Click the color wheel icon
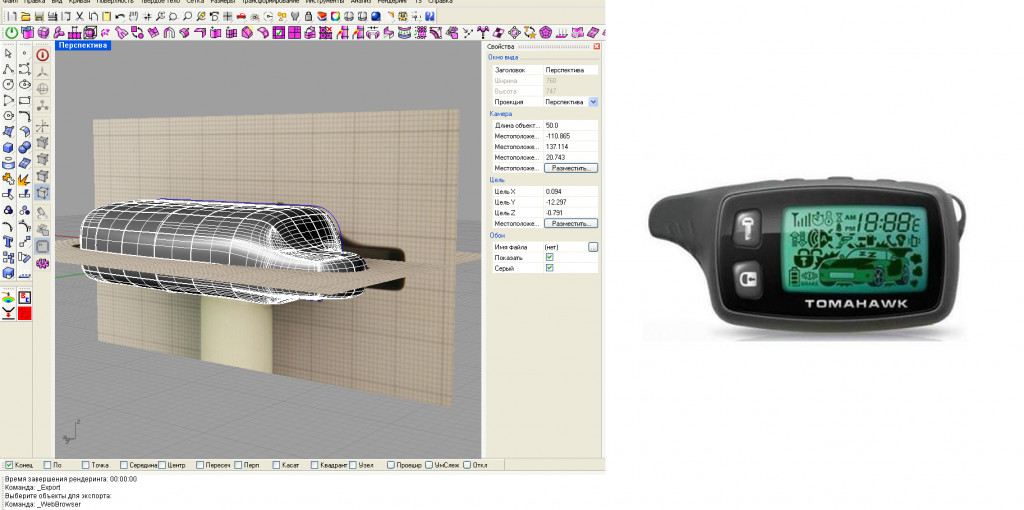The height and width of the screenshot is (510, 1024). (335, 16)
